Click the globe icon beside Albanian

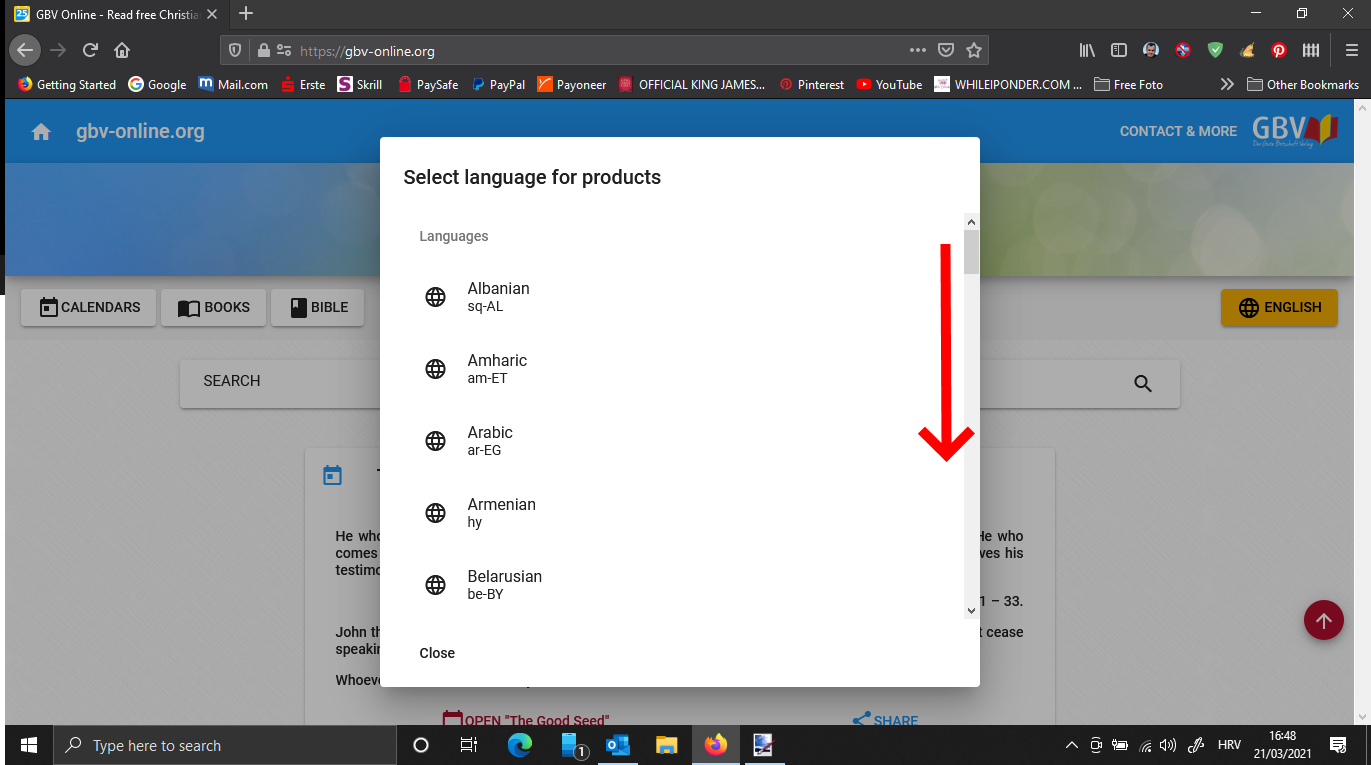point(435,297)
